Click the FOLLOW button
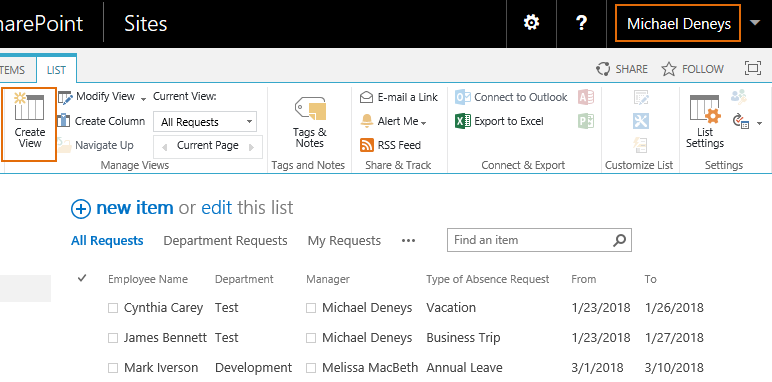772x382 pixels. coord(692,69)
